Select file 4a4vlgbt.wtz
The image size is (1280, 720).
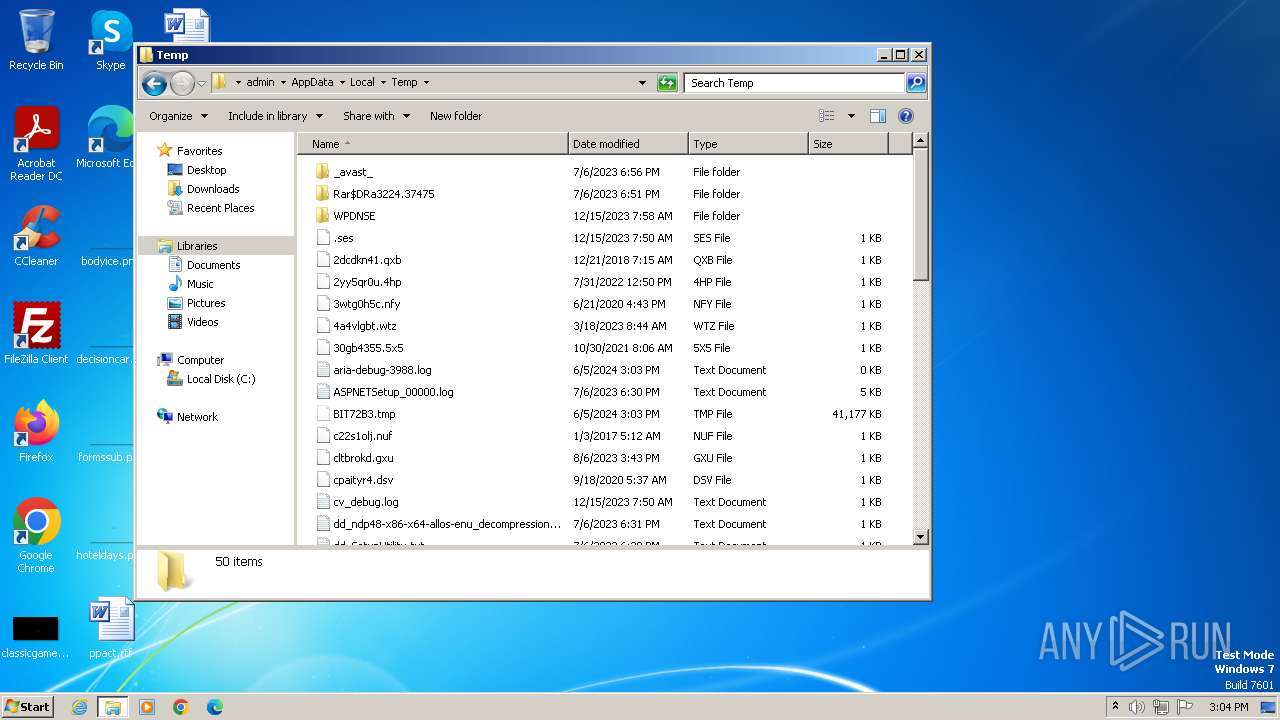coord(364,326)
